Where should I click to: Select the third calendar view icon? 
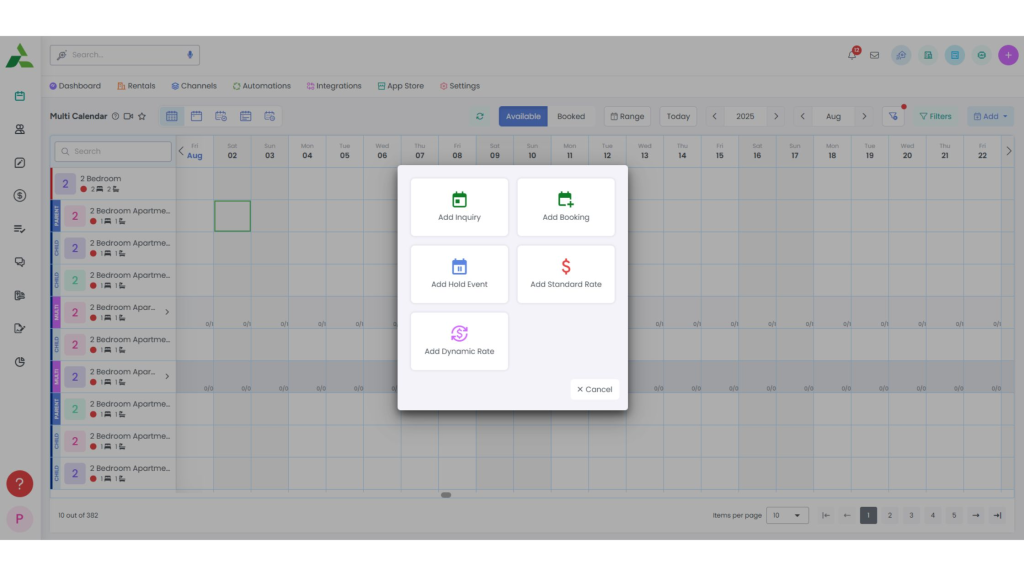[221, 116]
